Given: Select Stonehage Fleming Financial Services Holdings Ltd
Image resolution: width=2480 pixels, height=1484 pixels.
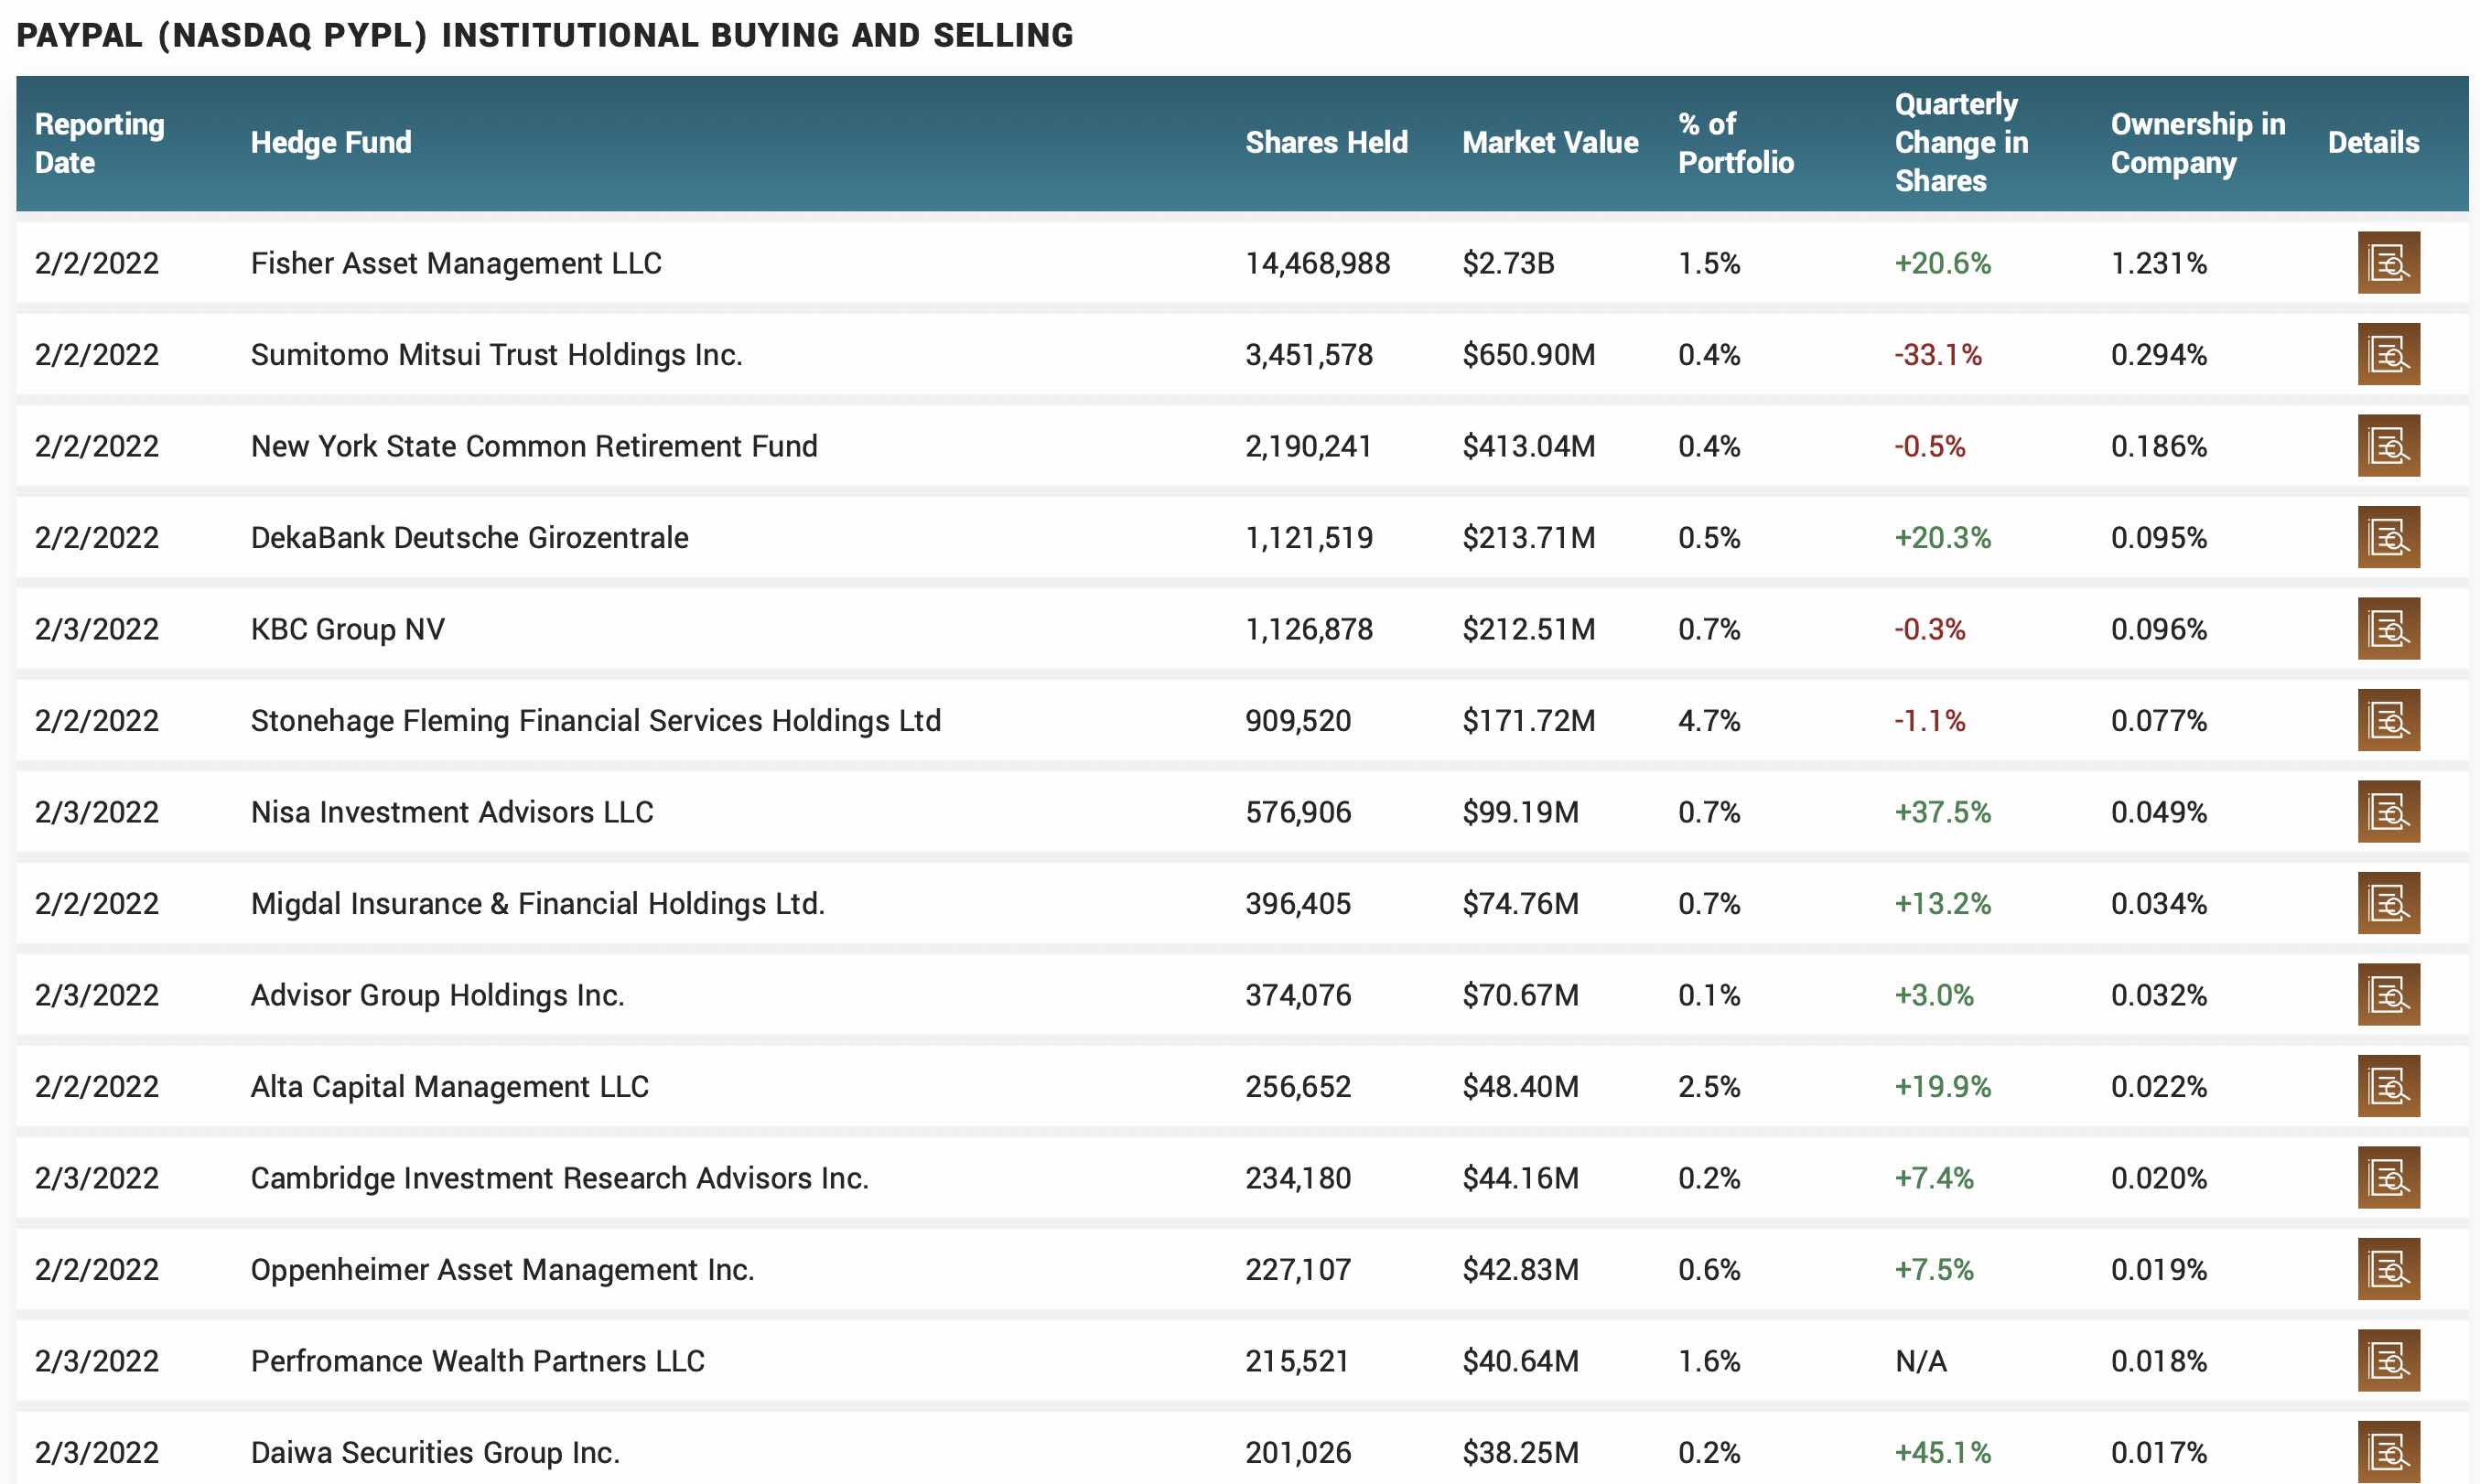Looking at the screenshot, I should click(596, 720).
